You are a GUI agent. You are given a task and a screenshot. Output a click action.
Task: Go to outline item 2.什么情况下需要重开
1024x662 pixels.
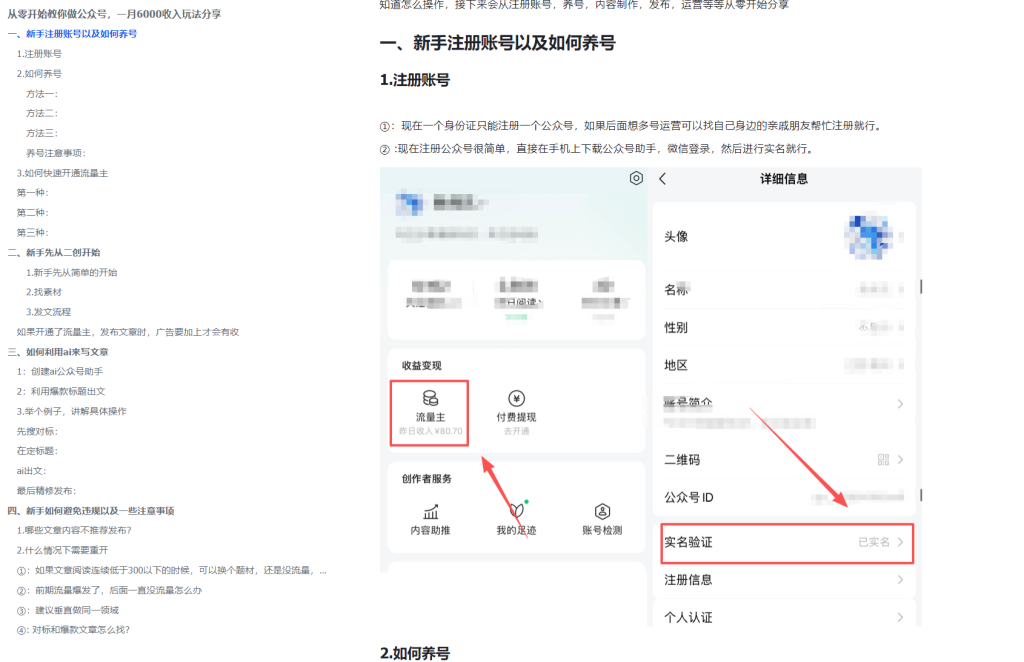click(x=63, y=550)
